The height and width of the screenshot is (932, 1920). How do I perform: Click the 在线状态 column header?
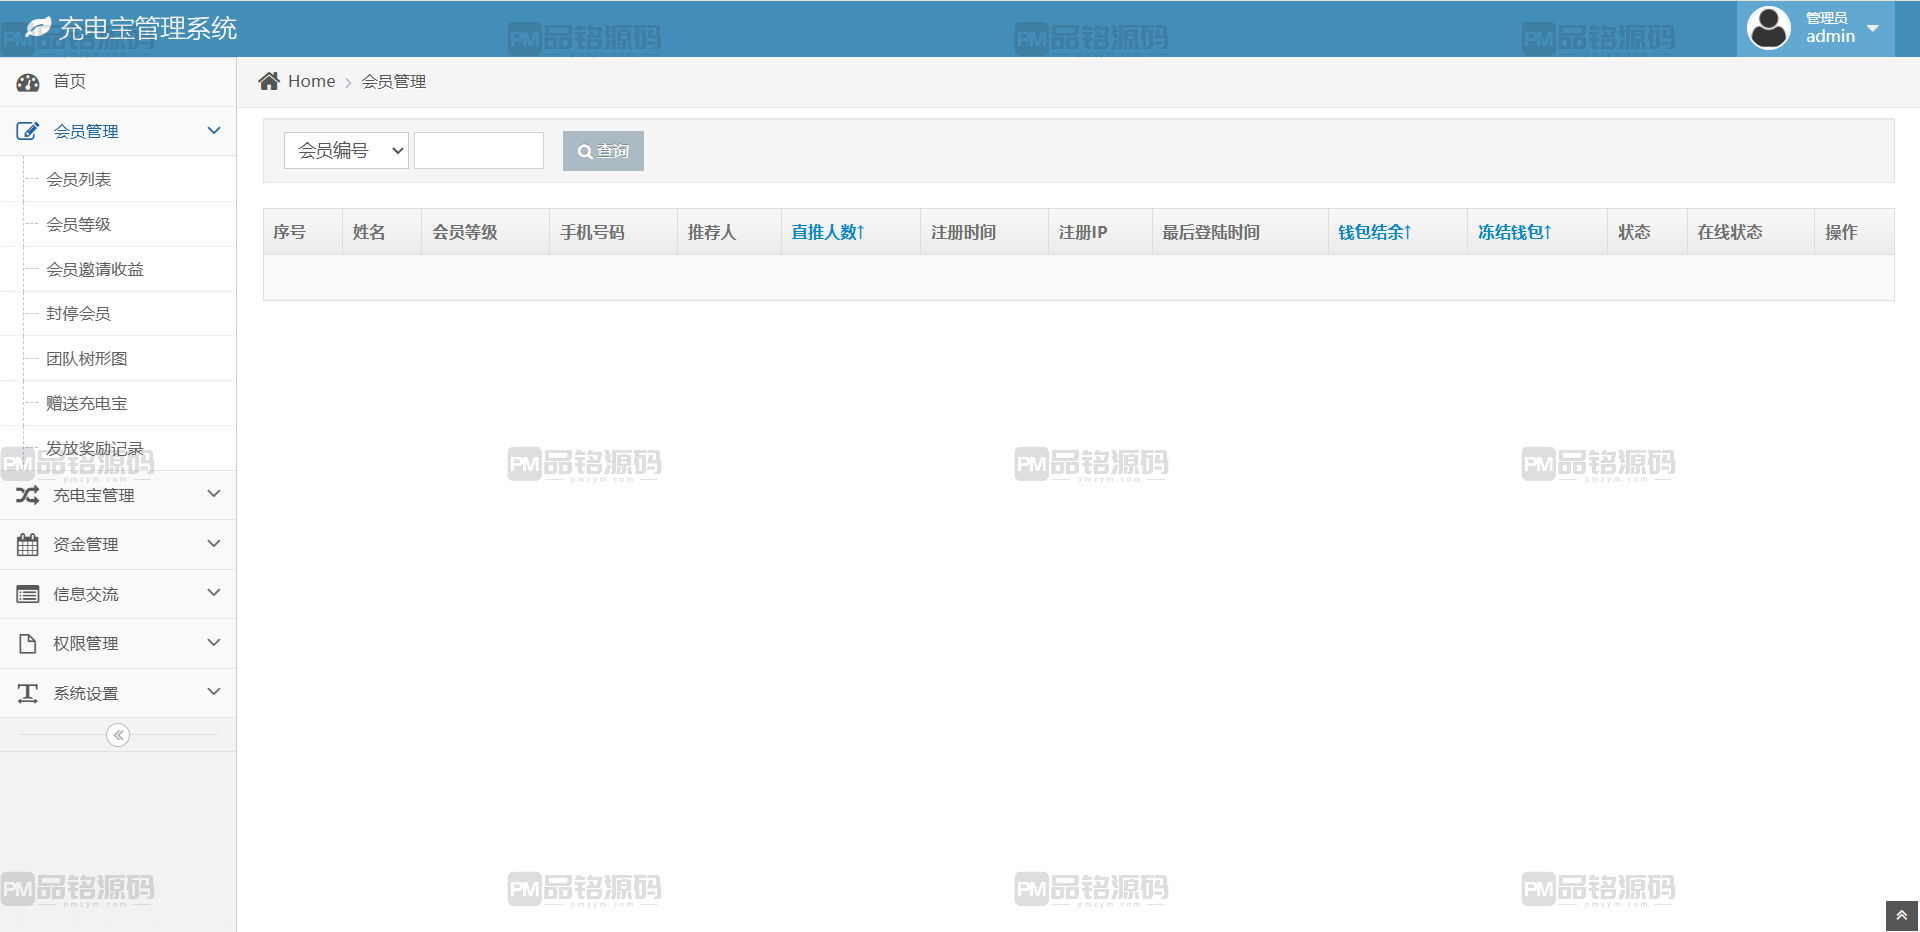tap(1730, 232)
